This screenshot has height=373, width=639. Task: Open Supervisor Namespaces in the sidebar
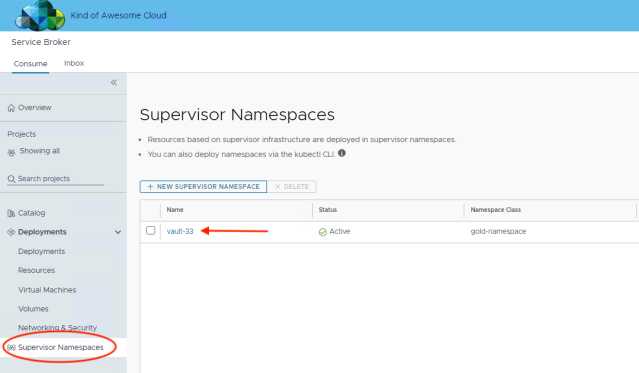click(x=61, y=347)
